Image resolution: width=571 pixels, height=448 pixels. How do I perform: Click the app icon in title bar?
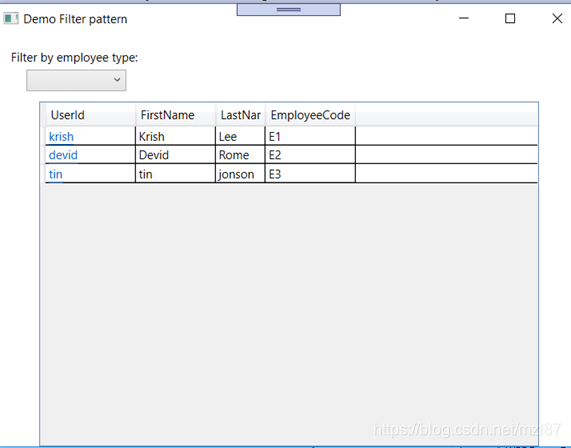tap(11, 19)
